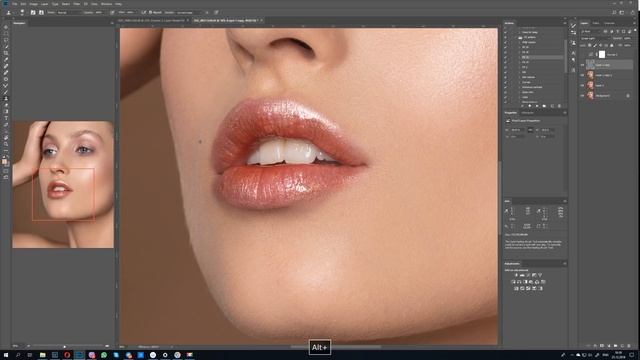The width and height of the screenshot is (640, 360).
Task: Select the Zoom magnifier tool
Action: [x=6, y=144]
